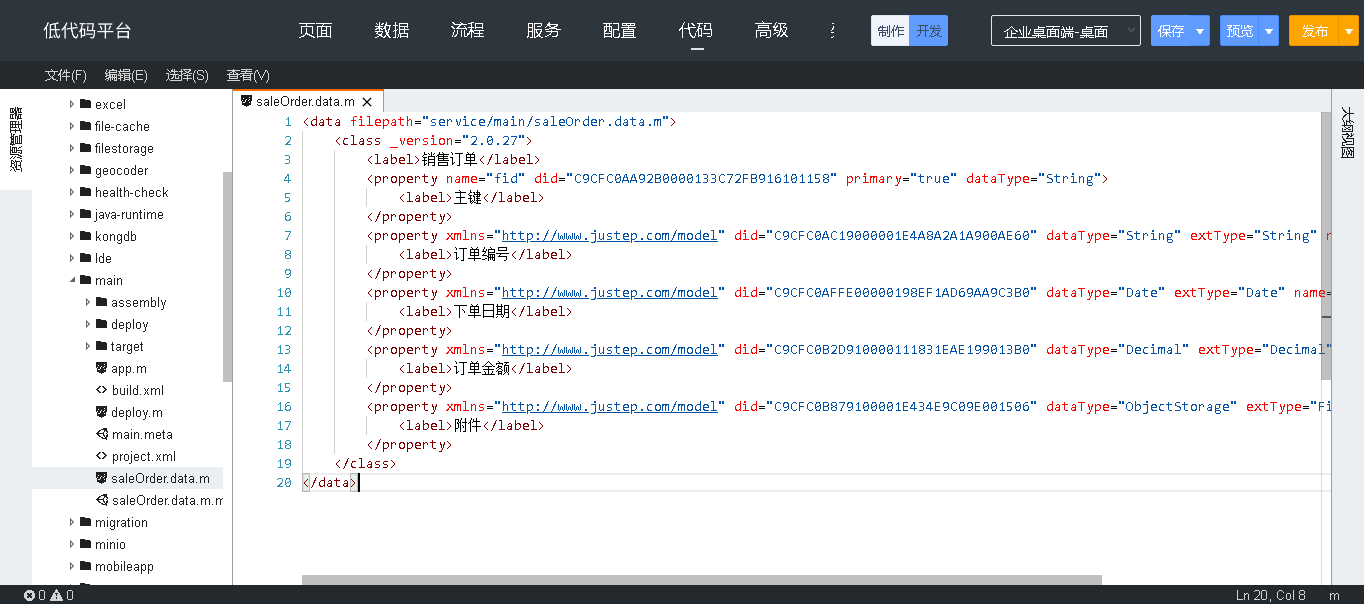Switch to the 数据 top tab
1364x604 pixels.
(392, 30)
